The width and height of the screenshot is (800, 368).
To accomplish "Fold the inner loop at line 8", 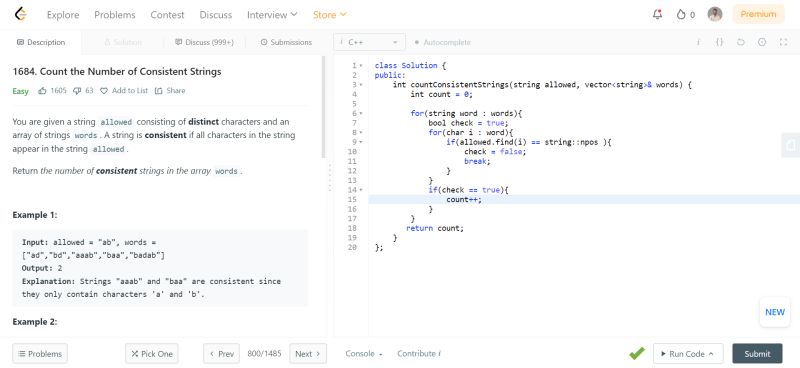I will (361, 133).
